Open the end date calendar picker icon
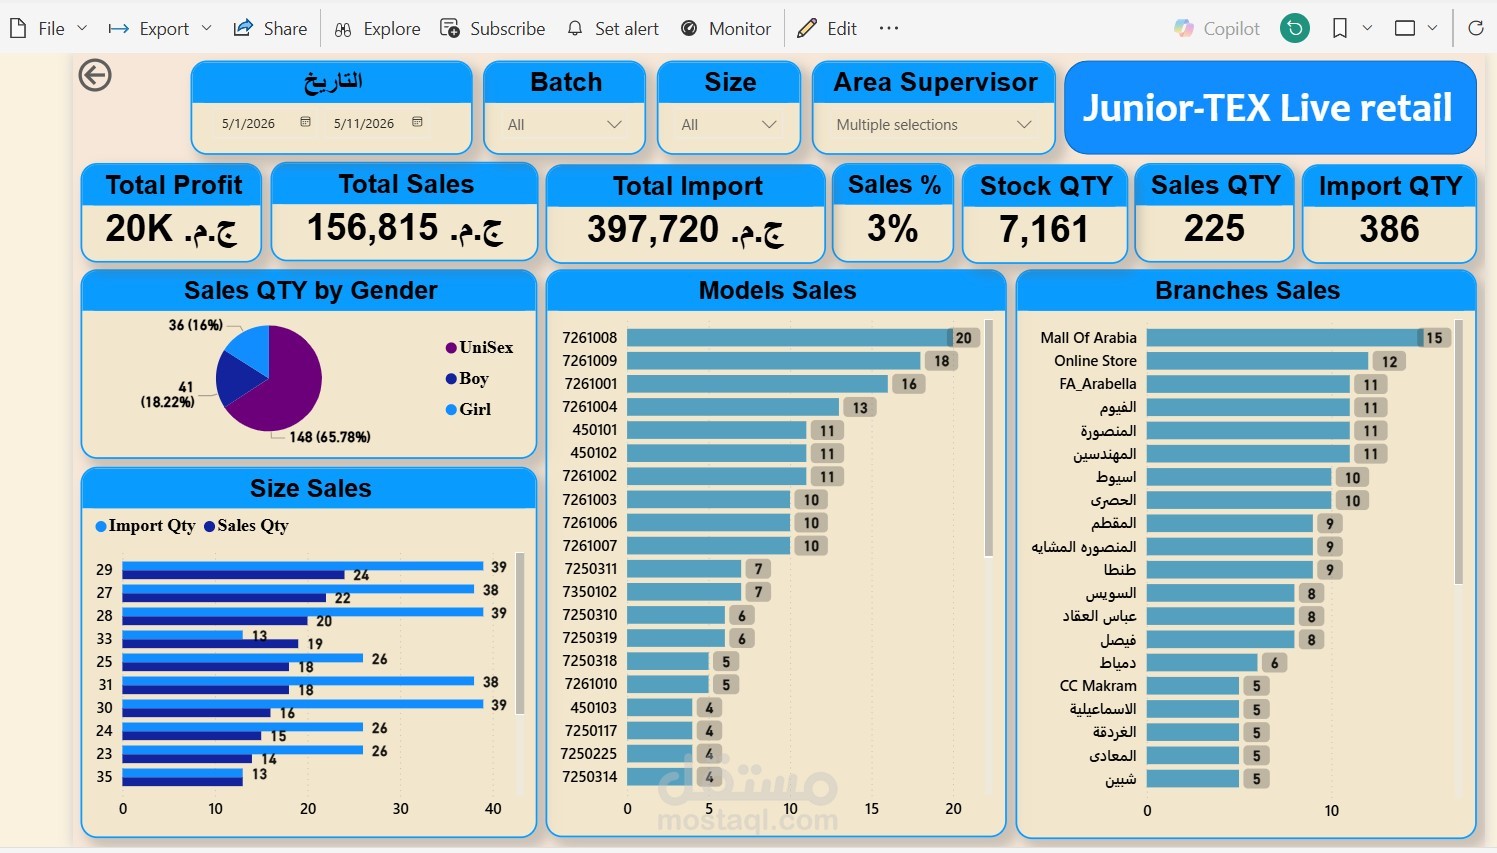 coord(417,122)
